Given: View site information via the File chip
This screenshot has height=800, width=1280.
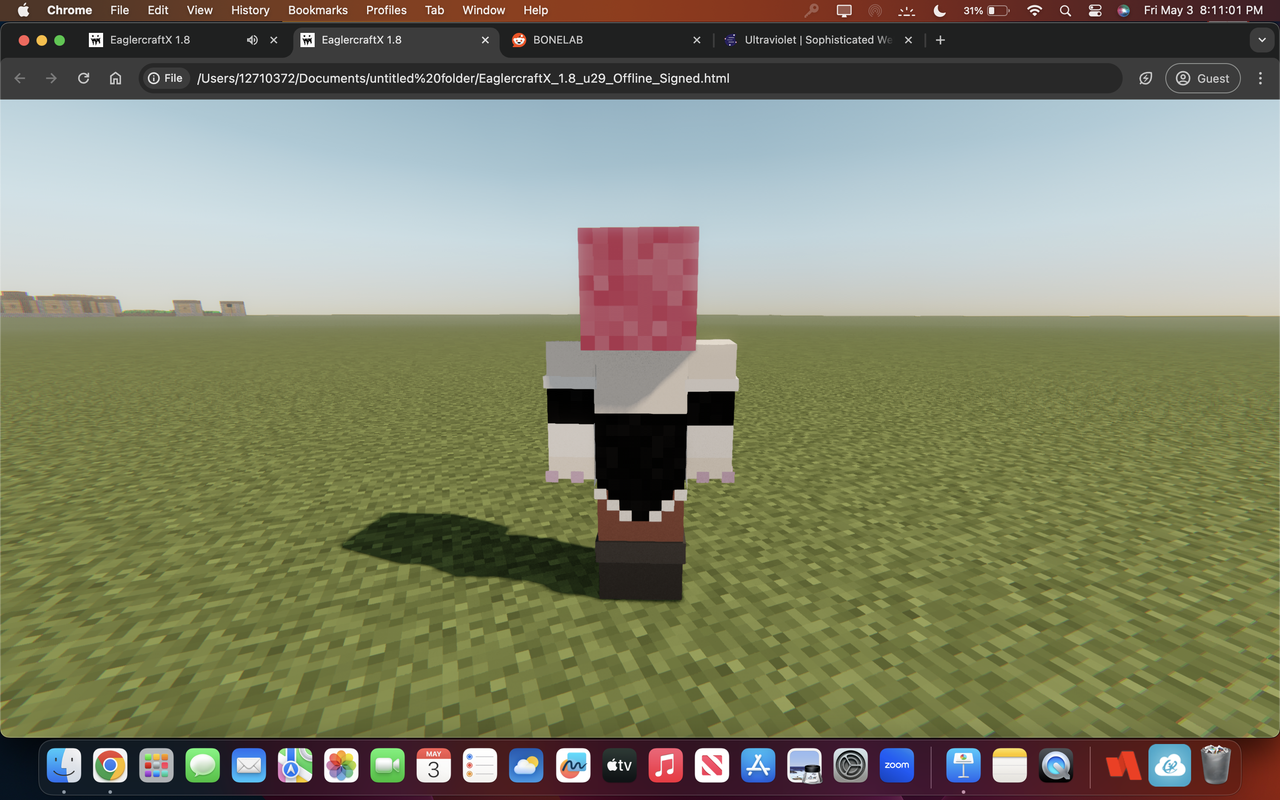Looking at the screenshot, I should (165, 78).
